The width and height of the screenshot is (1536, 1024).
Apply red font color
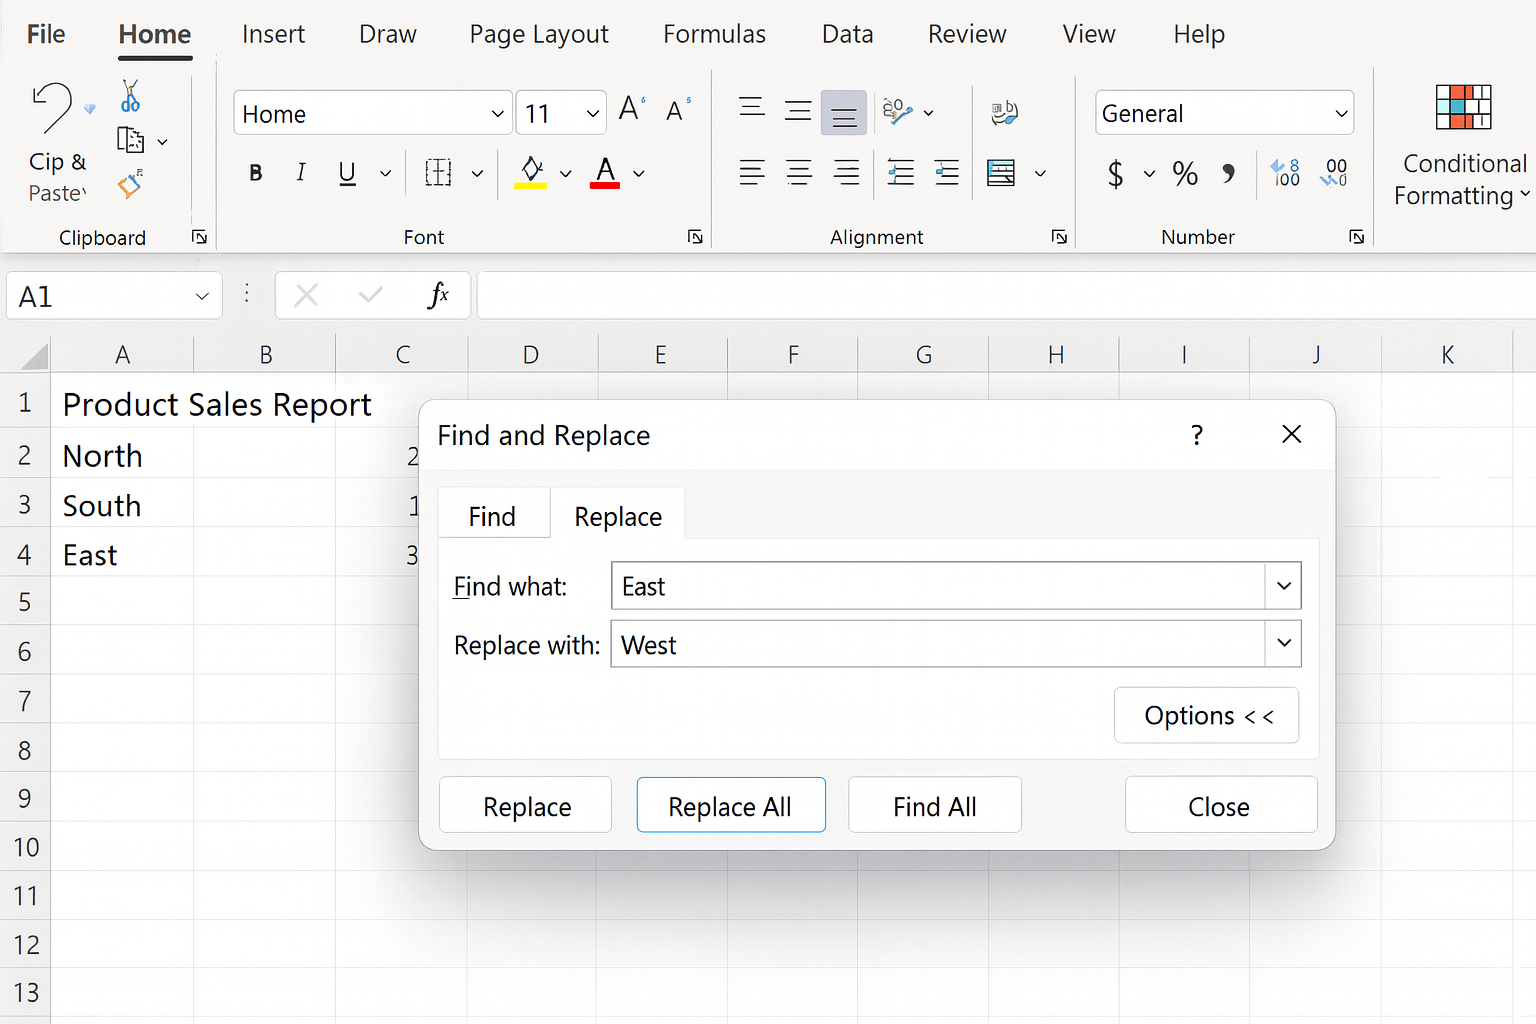(605, 173)
